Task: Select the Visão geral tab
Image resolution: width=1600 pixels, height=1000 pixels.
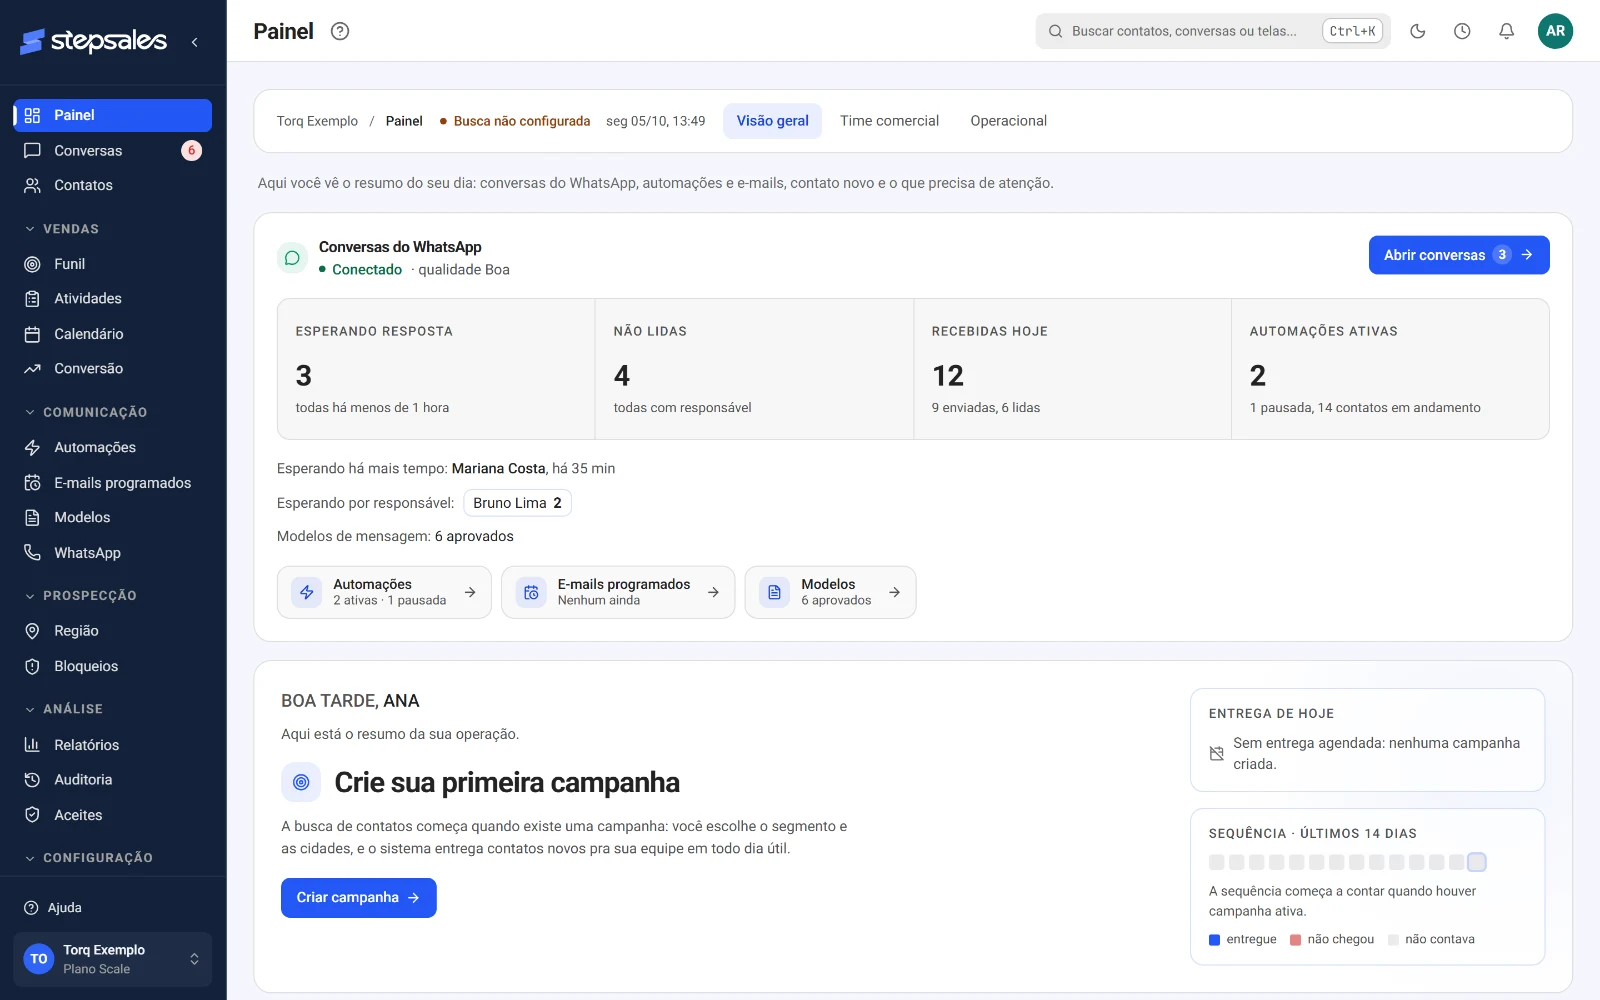Action: pos(772,121)
